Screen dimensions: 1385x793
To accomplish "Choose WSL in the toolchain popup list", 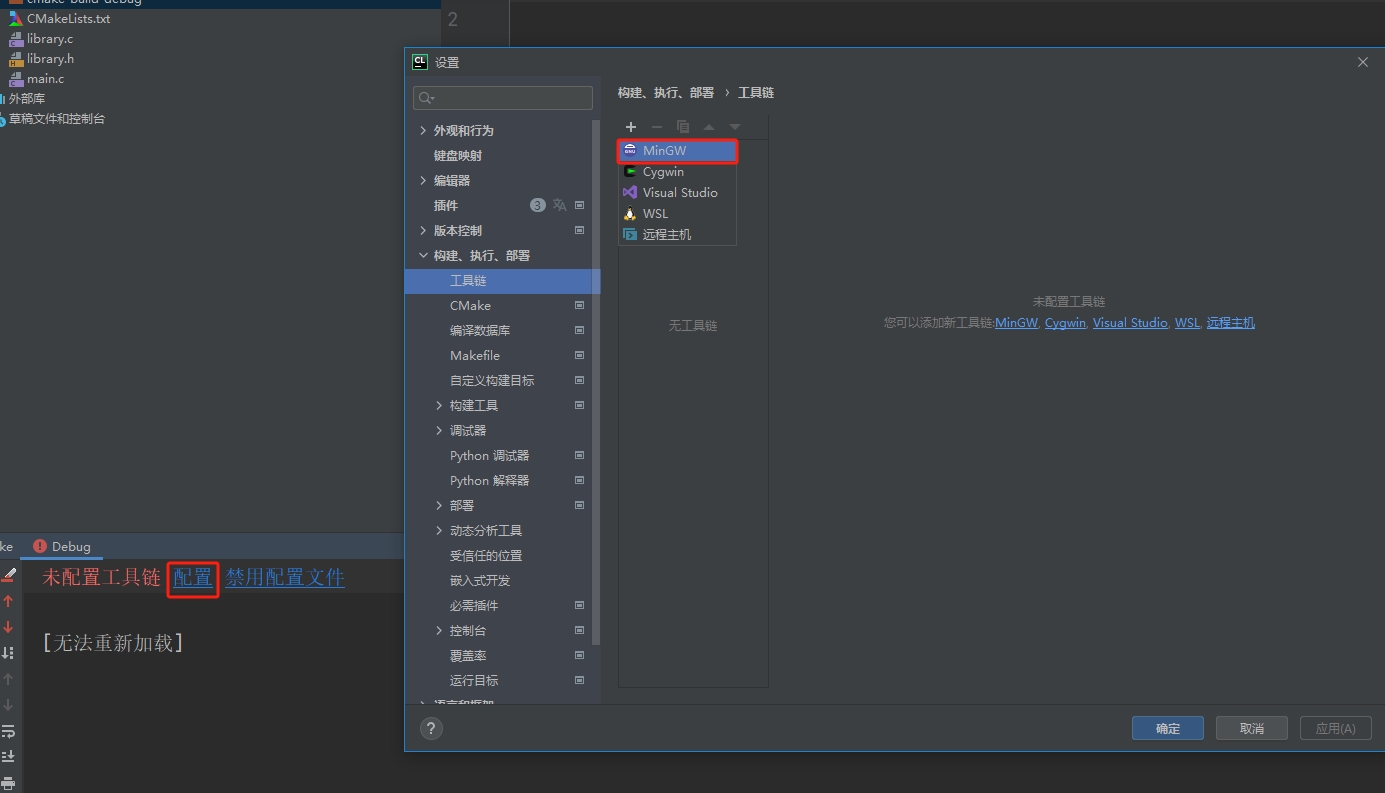I will pyautogui.click(x=655, y=214).
